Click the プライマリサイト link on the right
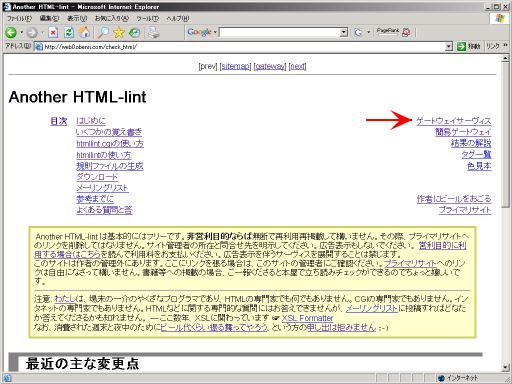 coord(465,210)
